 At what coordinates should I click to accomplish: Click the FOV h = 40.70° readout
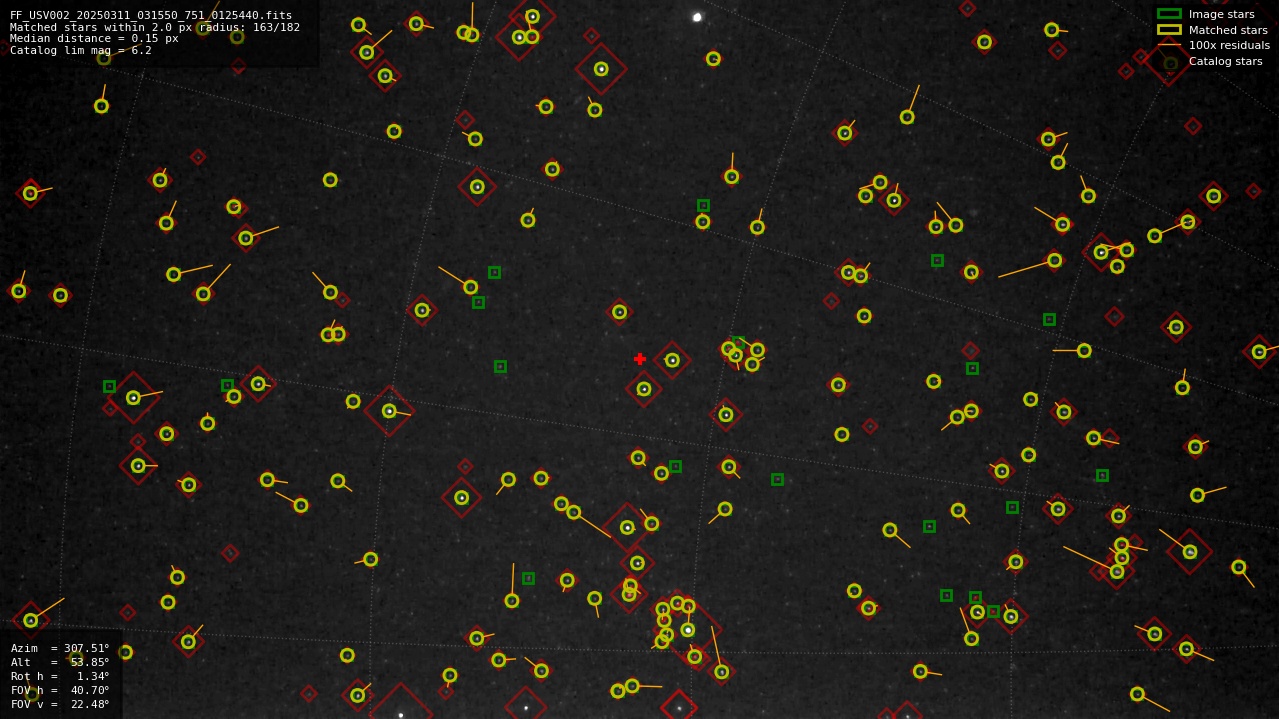pos(60,690)
